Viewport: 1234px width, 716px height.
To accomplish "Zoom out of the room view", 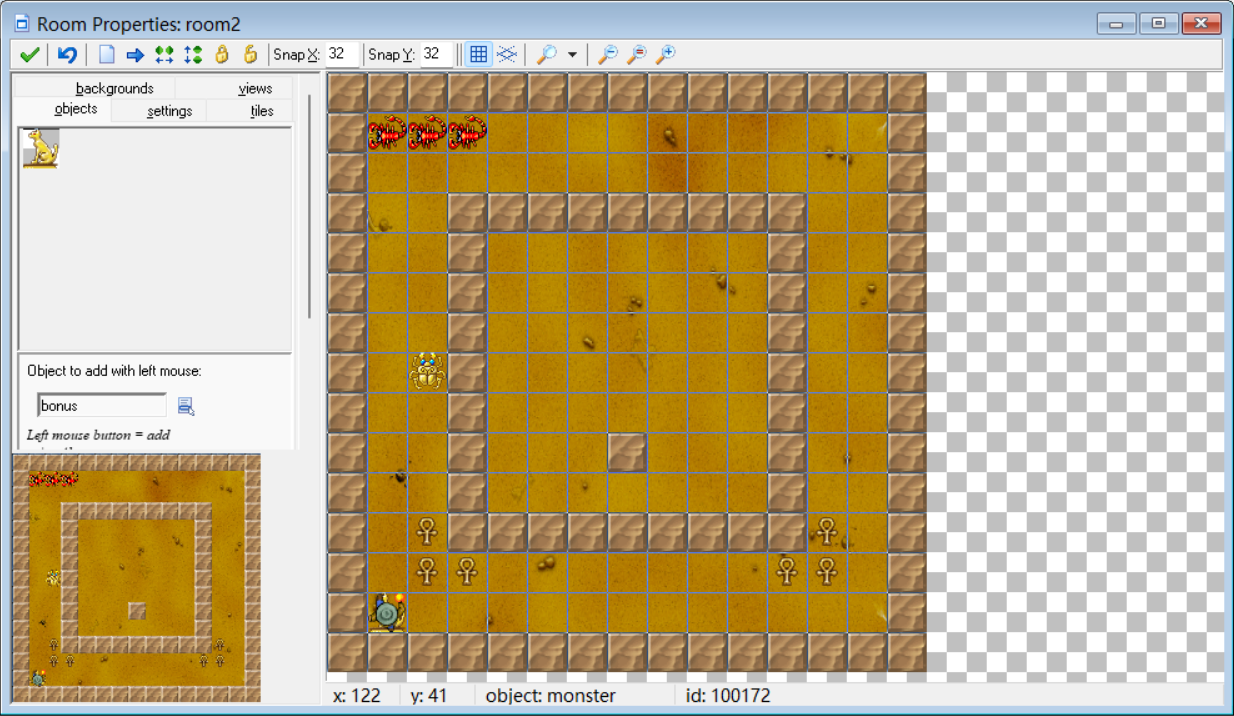I will coord(607,55).
